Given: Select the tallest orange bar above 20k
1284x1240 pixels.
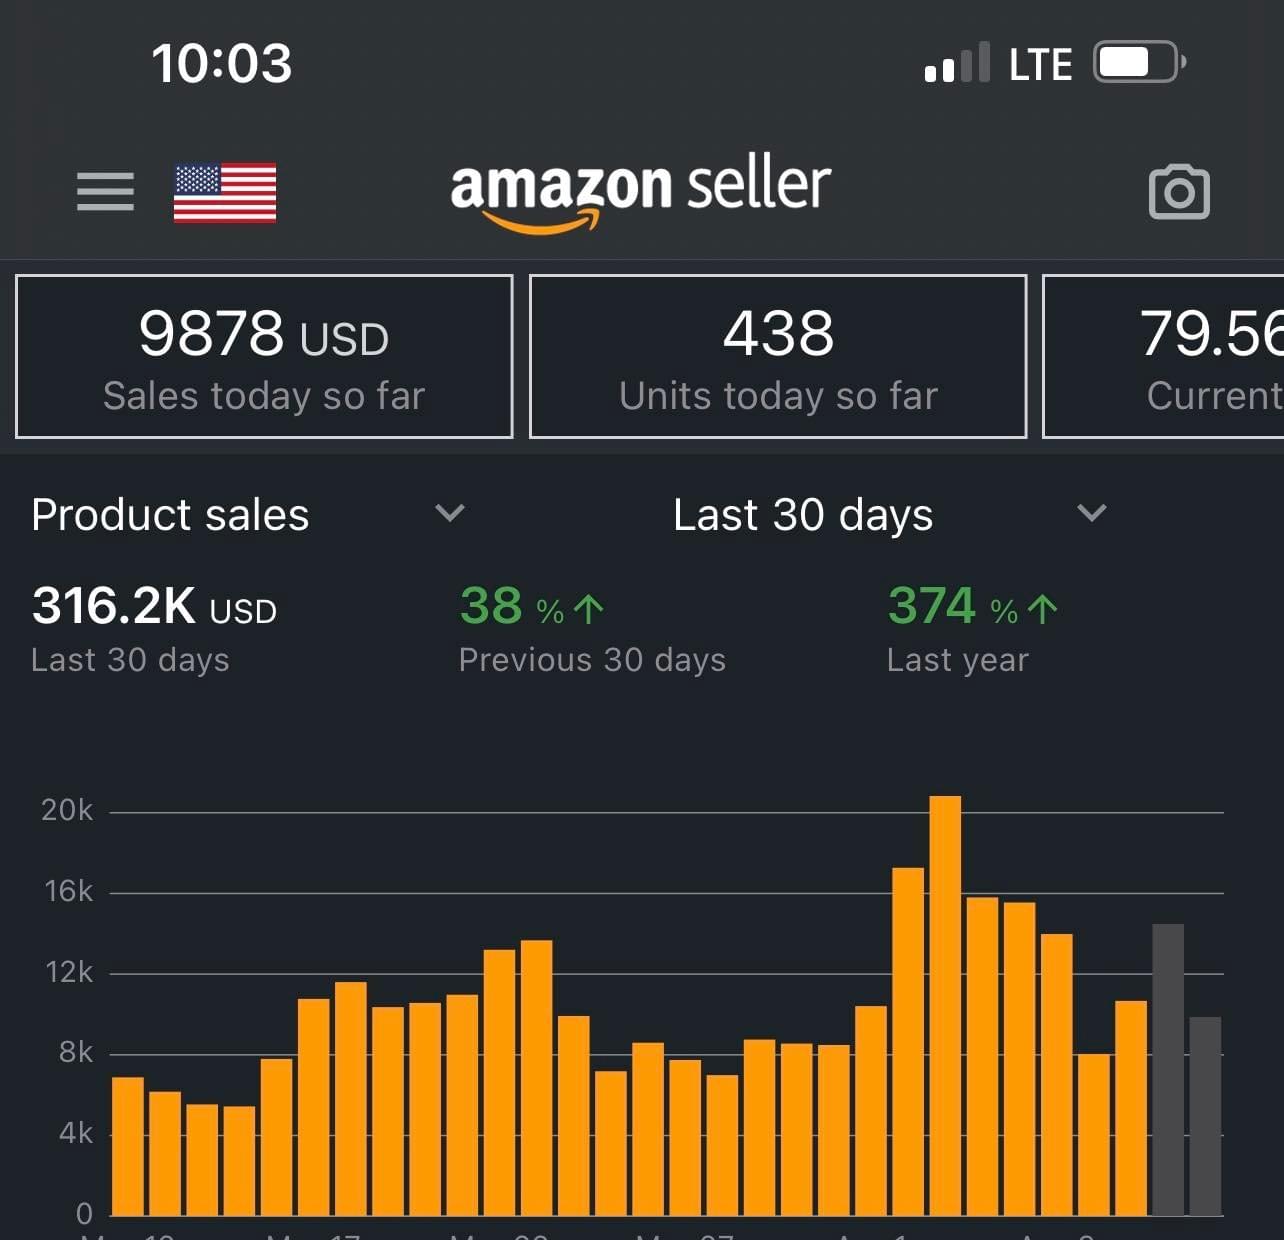Looking at the screenshot, I should [x=945, y=1005].
